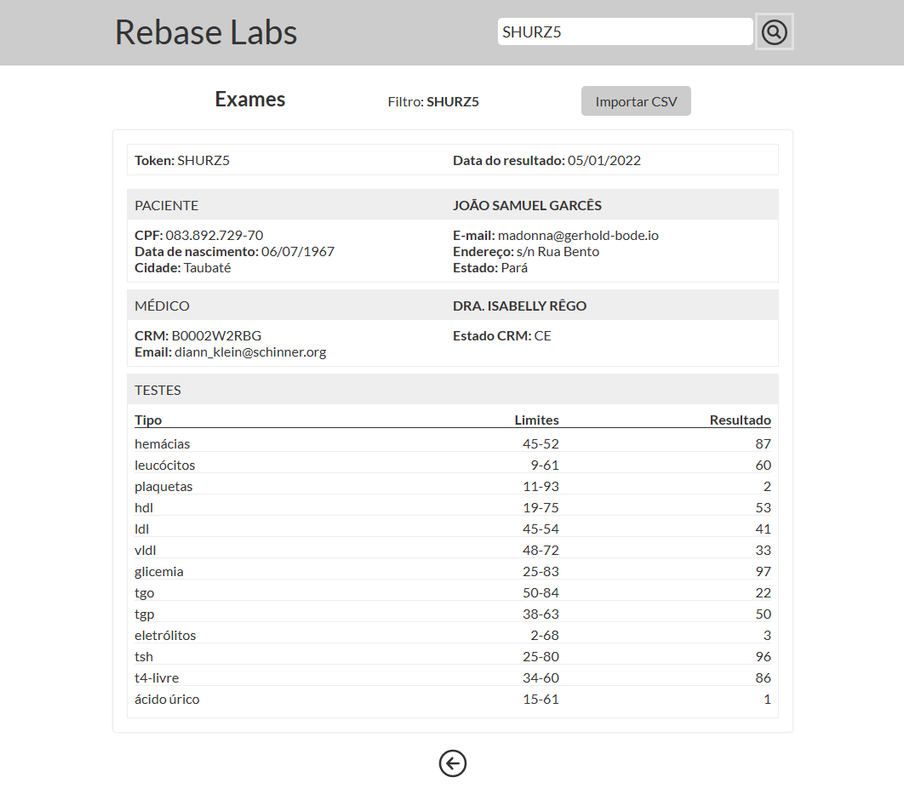The image size is (904, 800).
Task: Select the Token: SHURZ5 text
Action: pos(182,160)
